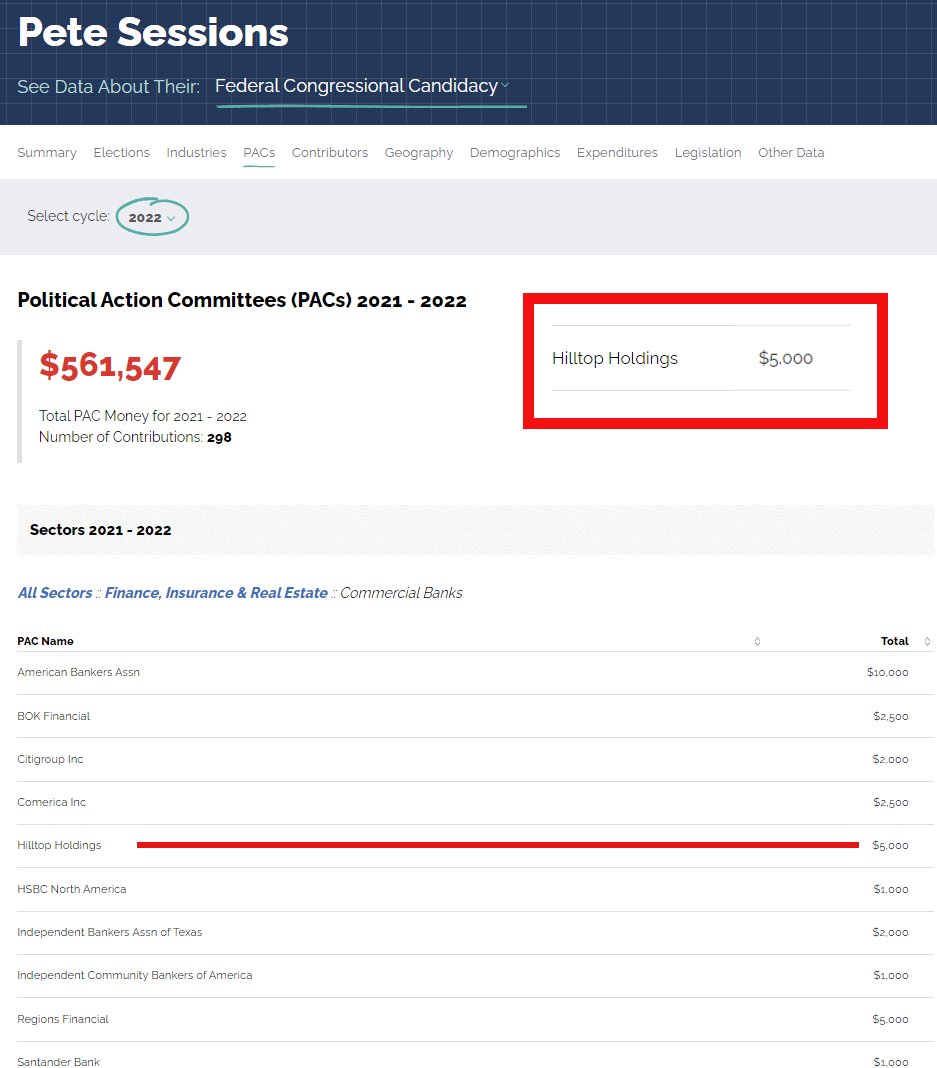Viewport: 937px width, 1068px height.
Task: View the Demographics tab
Action: 515,153
